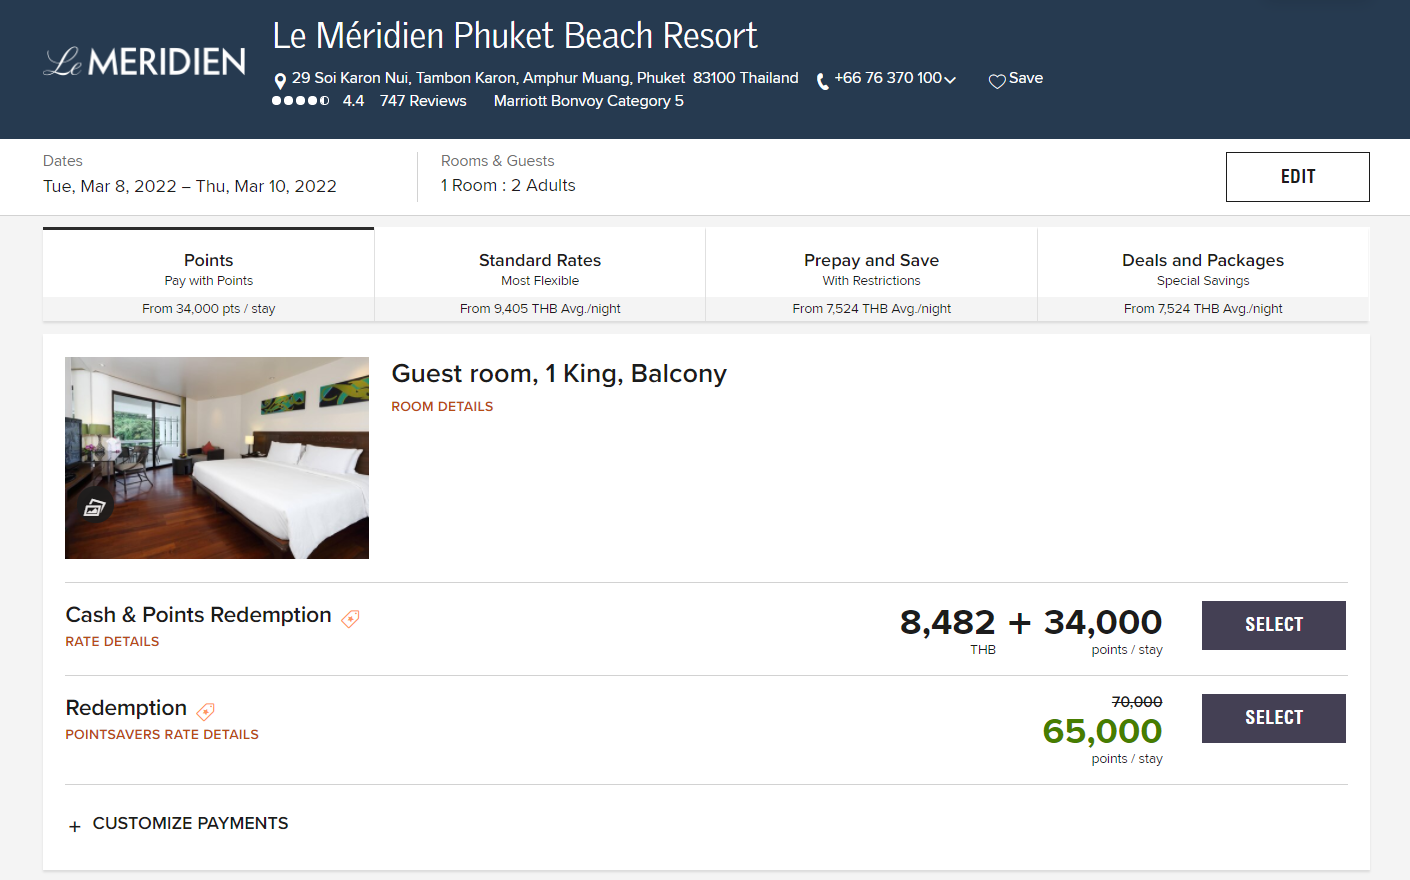1410x880 pixels.
Task: Click the location pin icon near the address
Action: pos(279,79)
